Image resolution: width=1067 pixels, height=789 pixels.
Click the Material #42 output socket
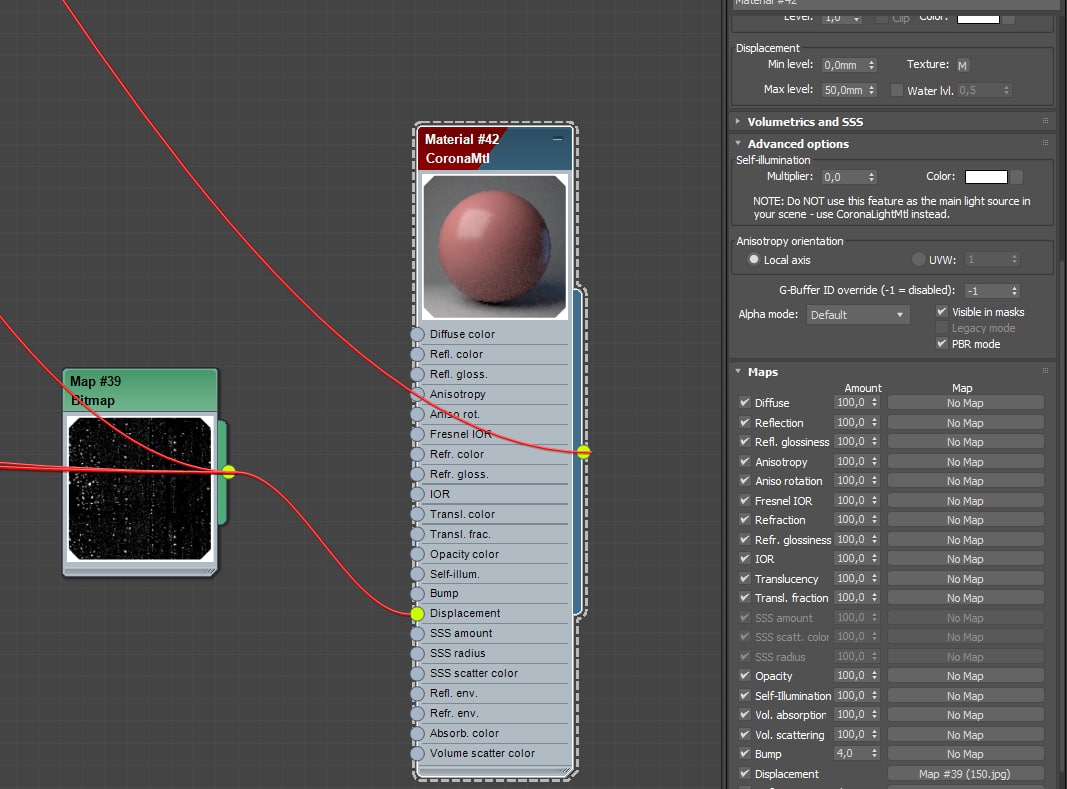584,451
